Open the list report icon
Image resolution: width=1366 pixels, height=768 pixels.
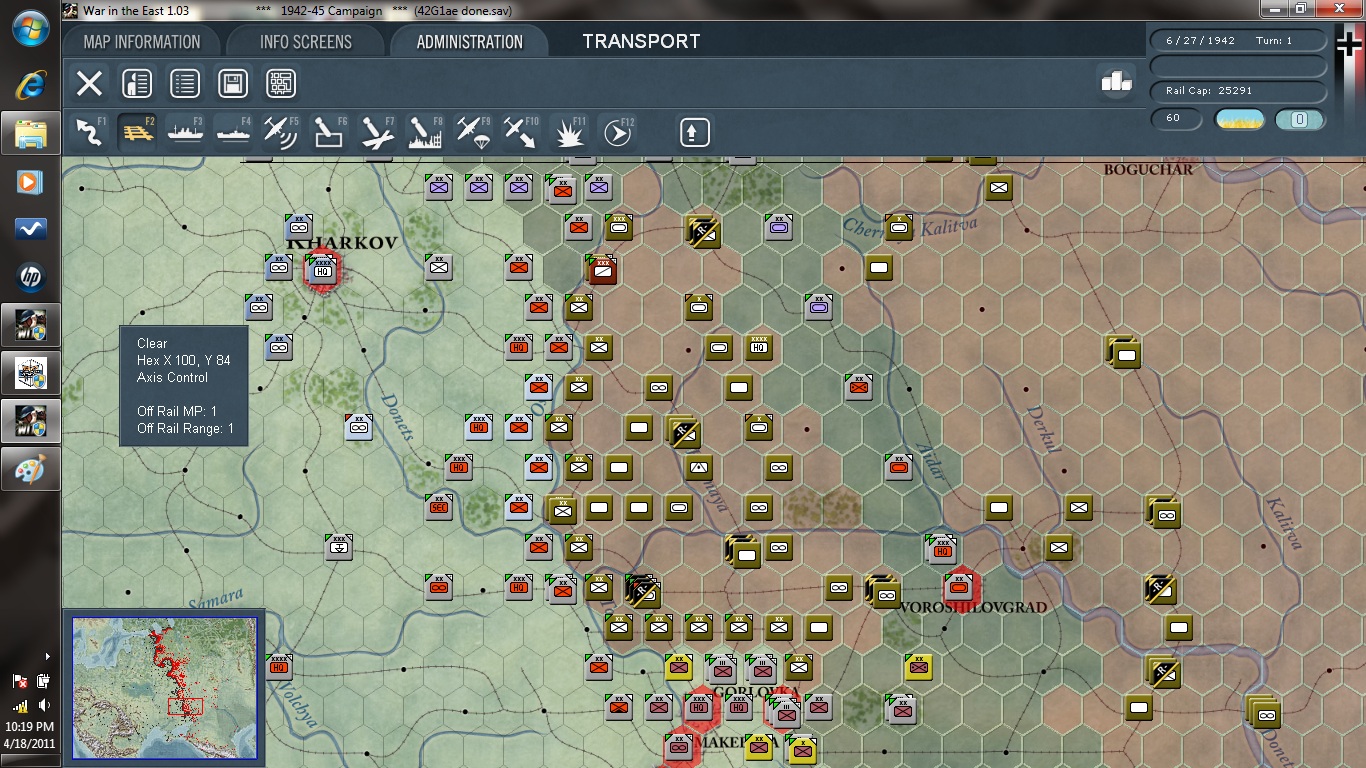185,83
